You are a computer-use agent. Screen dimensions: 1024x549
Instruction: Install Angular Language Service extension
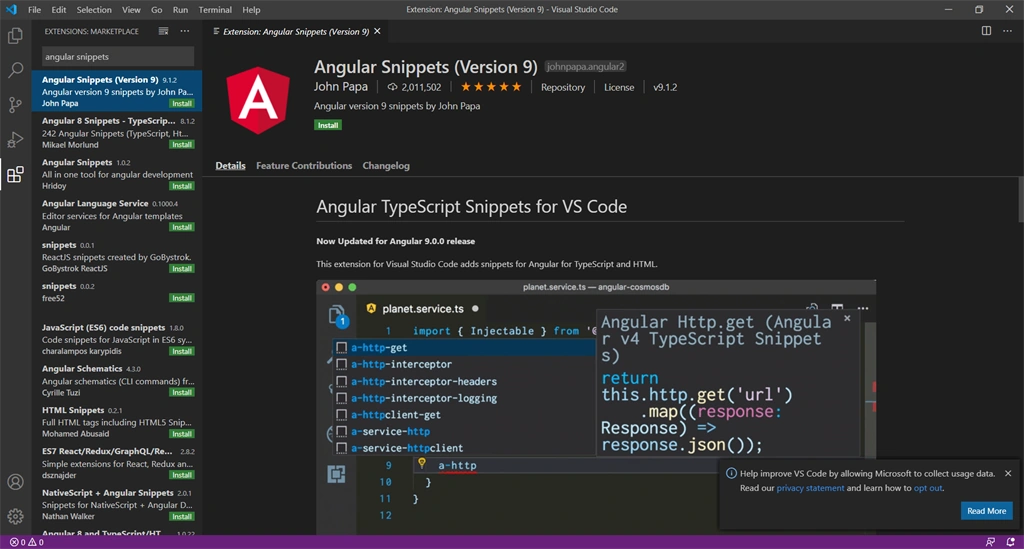coord(182,227)
